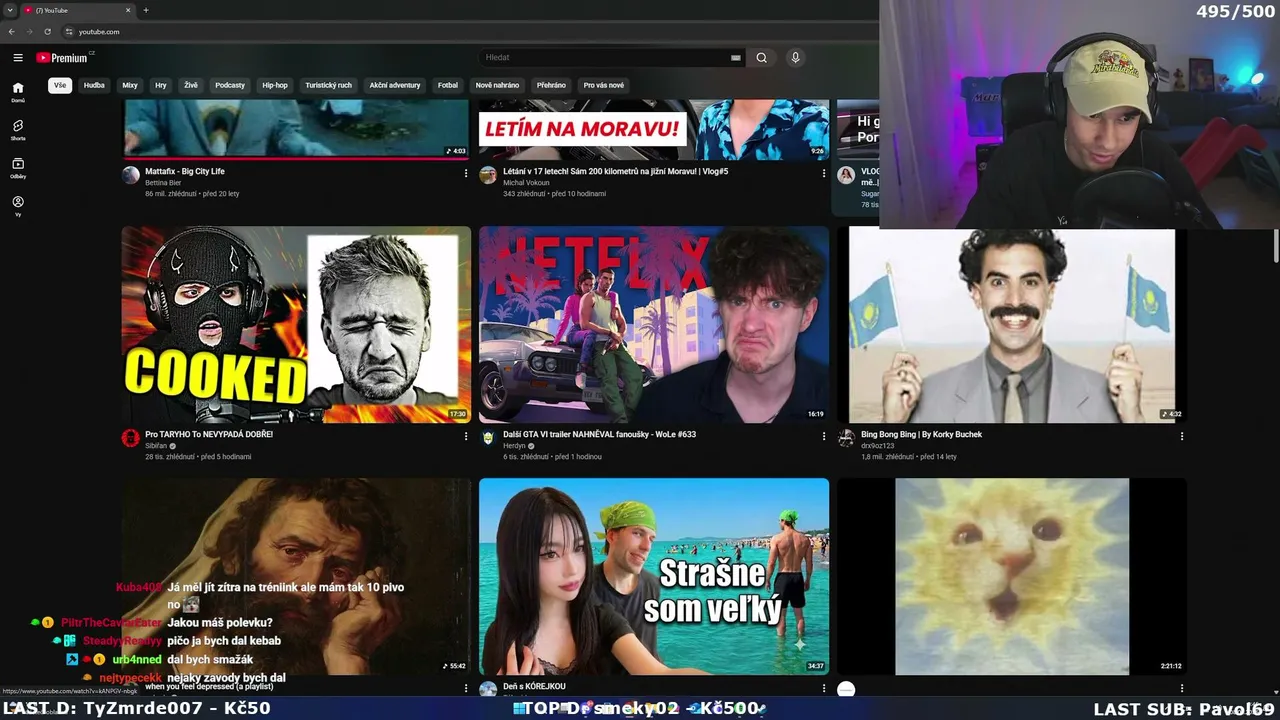Click the page vertical scrollbar
The height and width of the screenshot is (720, 1280).
pyautogui.click(x=1275, y=245)
